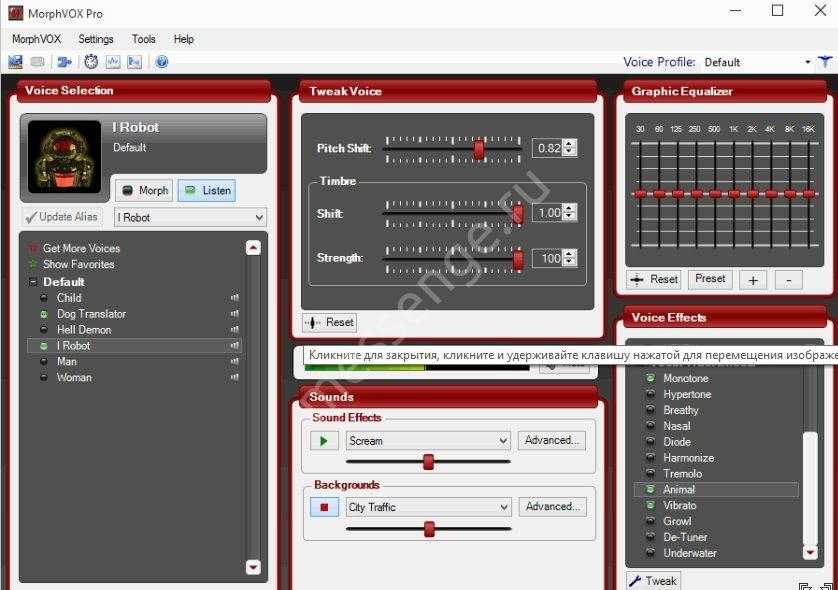Image resolution: width=838 pixels, height=590 pixels.
Task: Select the Hell Demon voice in list
Action: (84, 329)
